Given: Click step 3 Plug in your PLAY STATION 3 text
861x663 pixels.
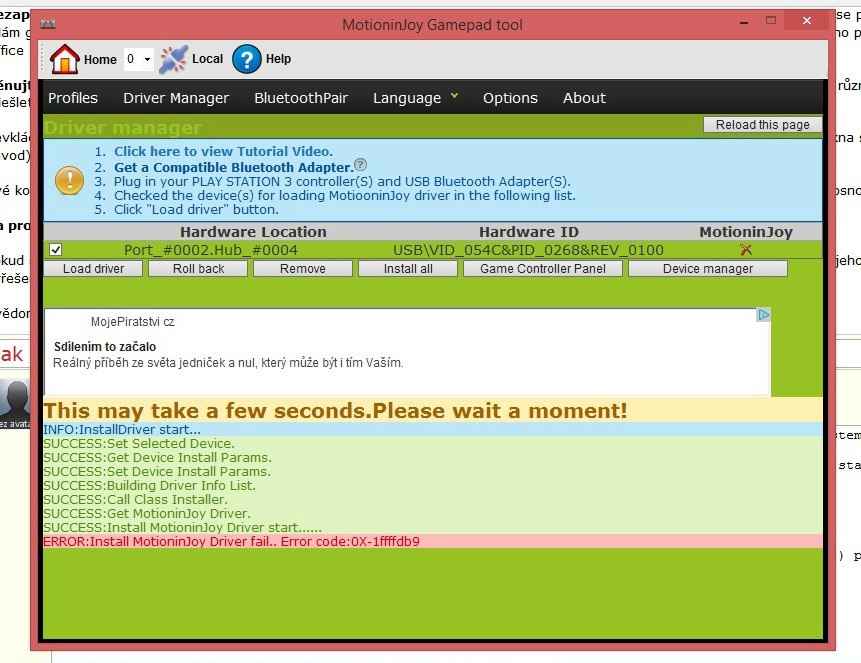Looking at the screenshot, I should [342, 181].
